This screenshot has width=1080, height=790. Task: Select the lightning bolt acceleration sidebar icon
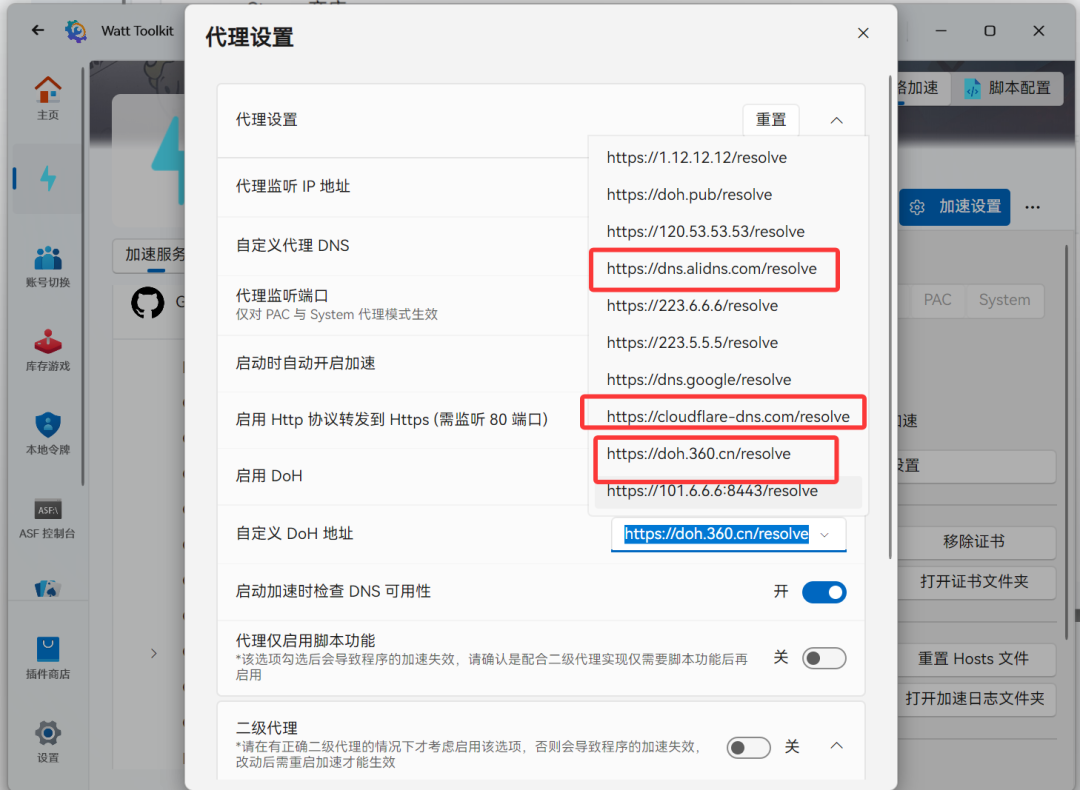(x=48, y=178)
